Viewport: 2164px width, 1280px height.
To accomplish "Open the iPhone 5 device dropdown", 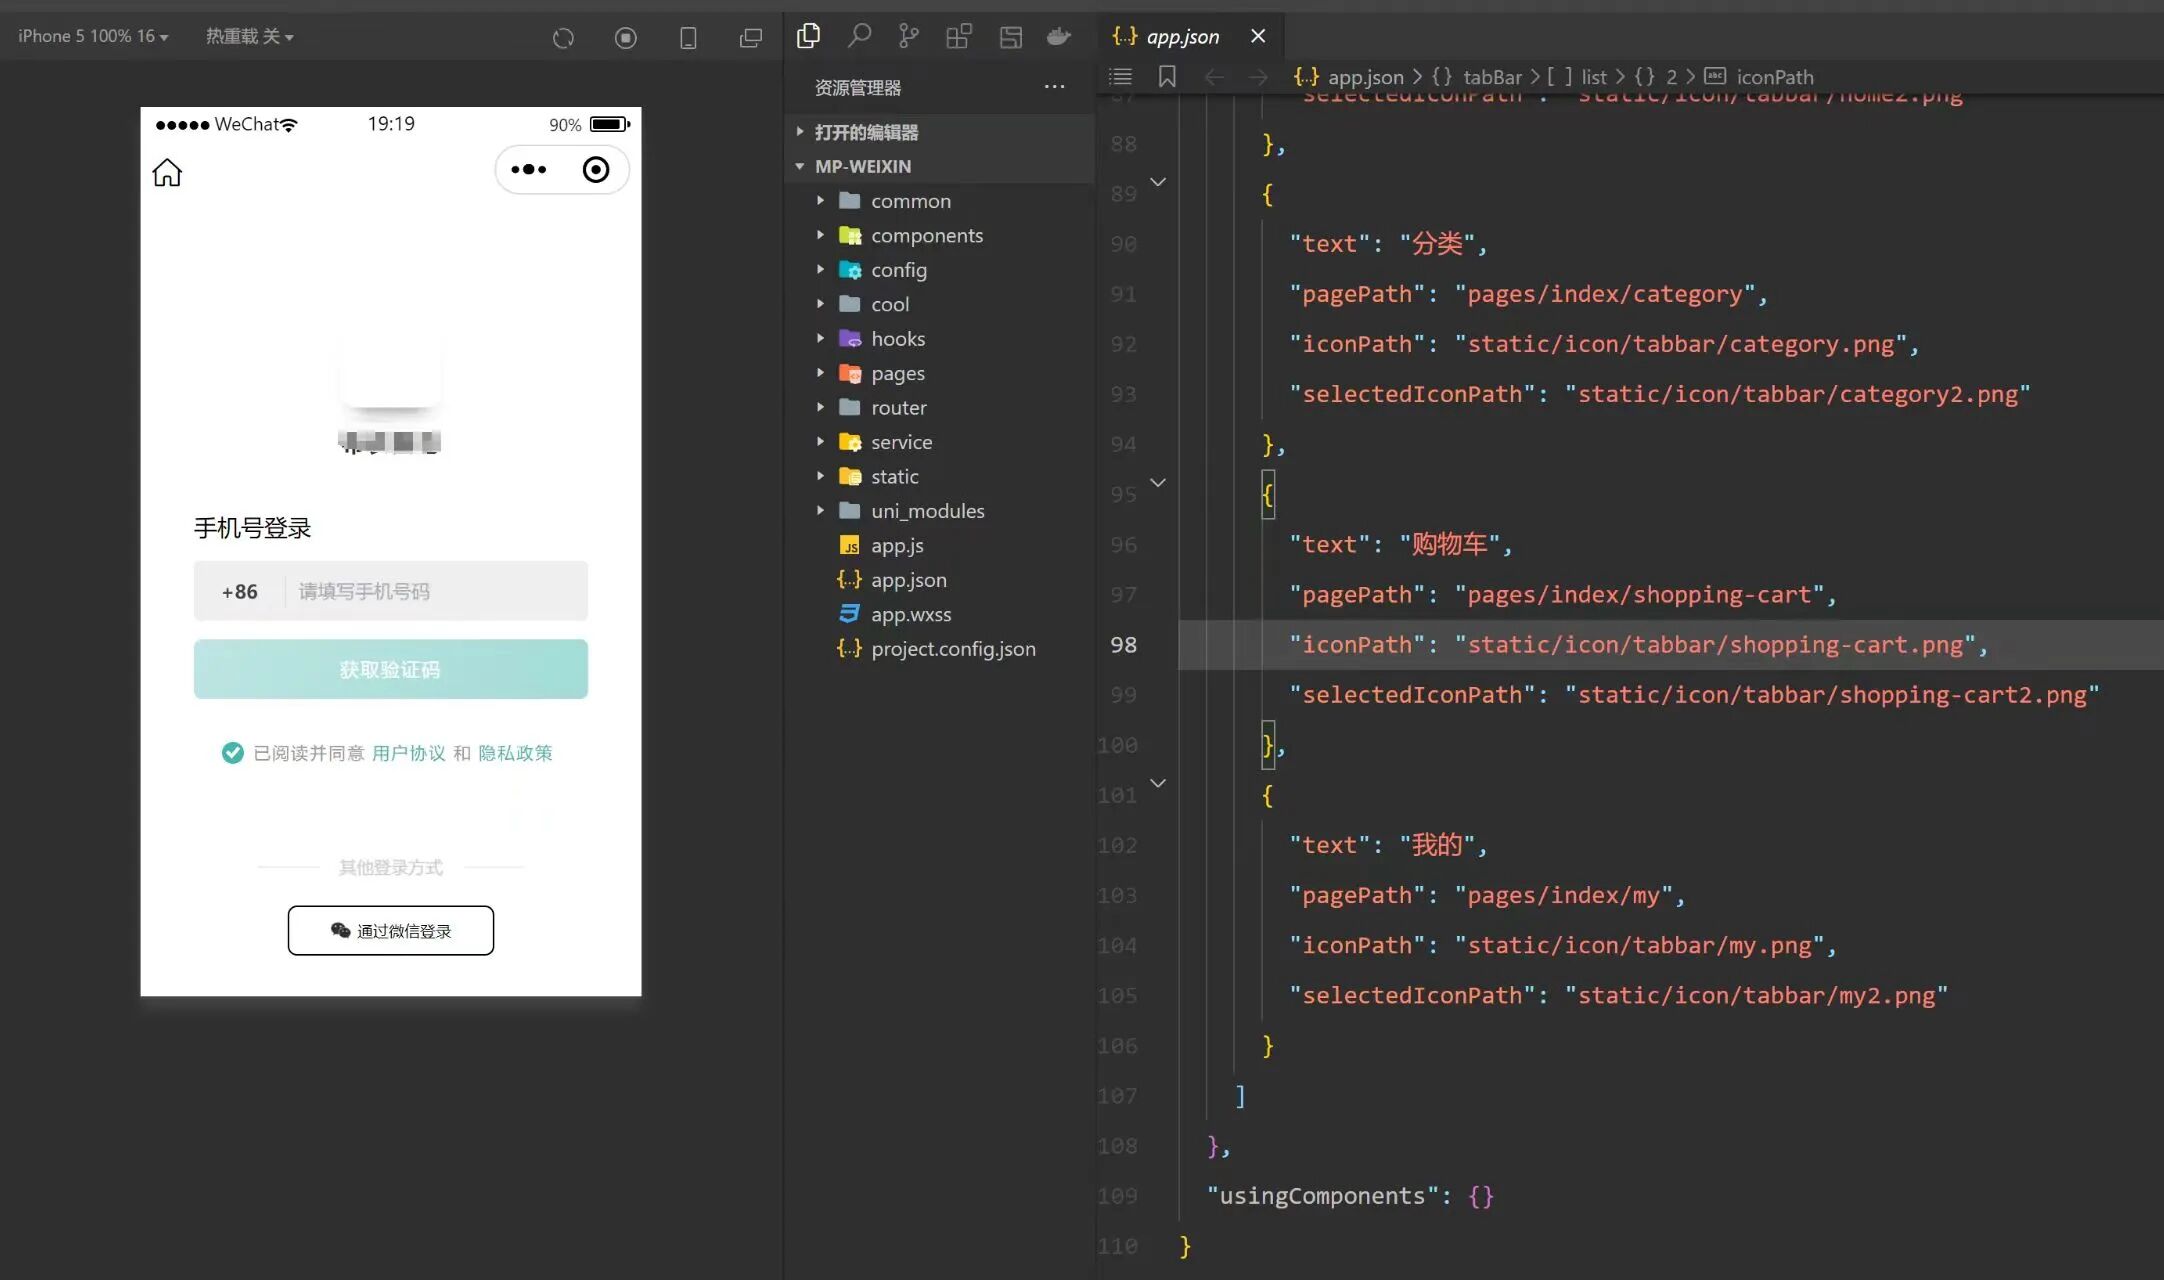I will 93,37.
